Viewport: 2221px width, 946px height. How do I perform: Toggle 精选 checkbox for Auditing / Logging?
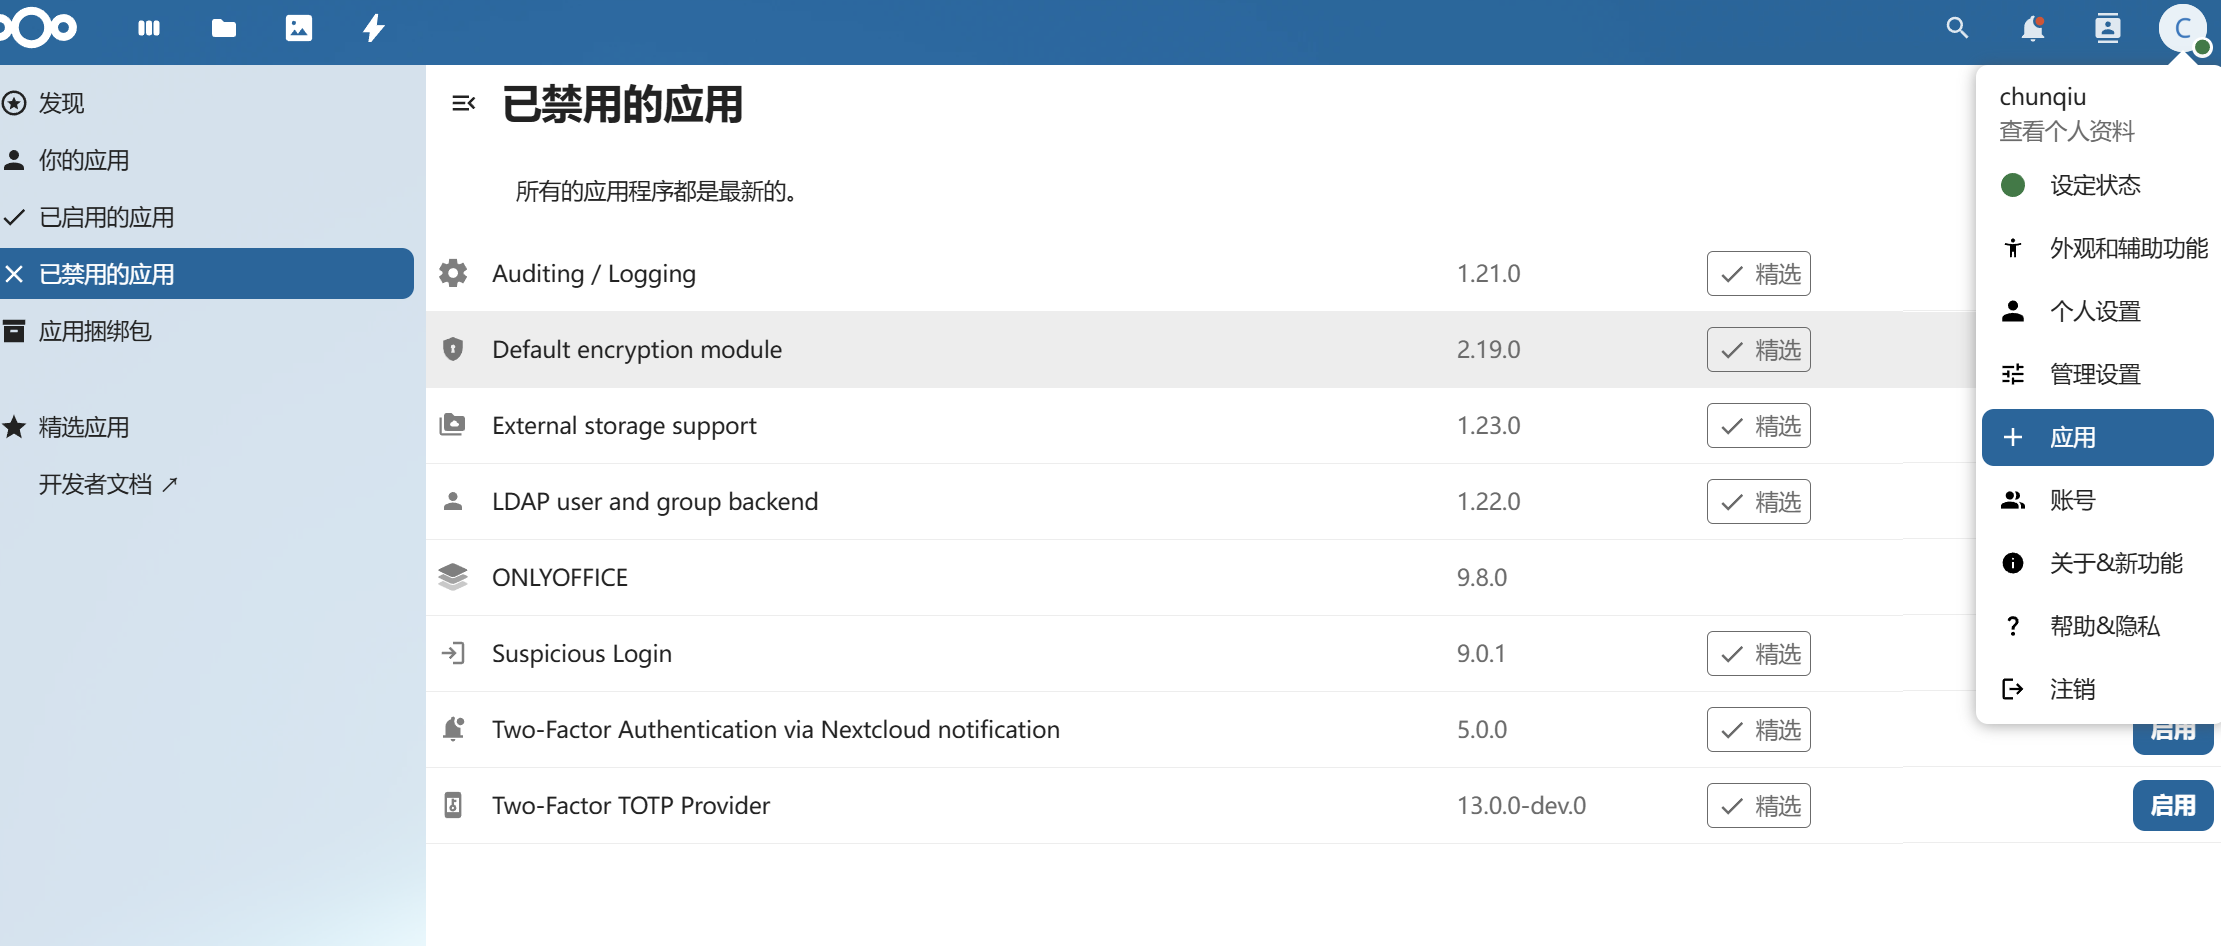point(1758,272)
